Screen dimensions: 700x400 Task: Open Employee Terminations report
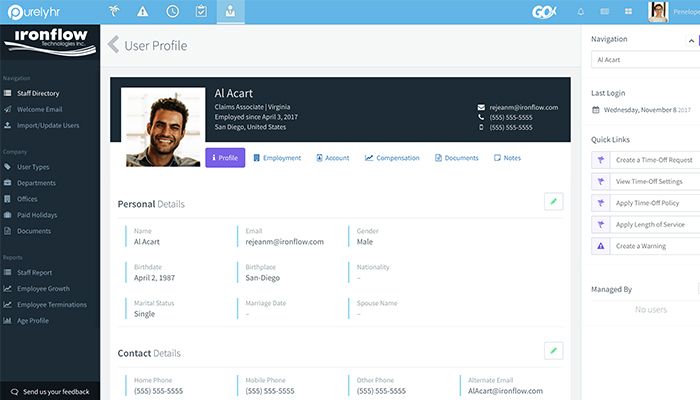pos(52,304)
